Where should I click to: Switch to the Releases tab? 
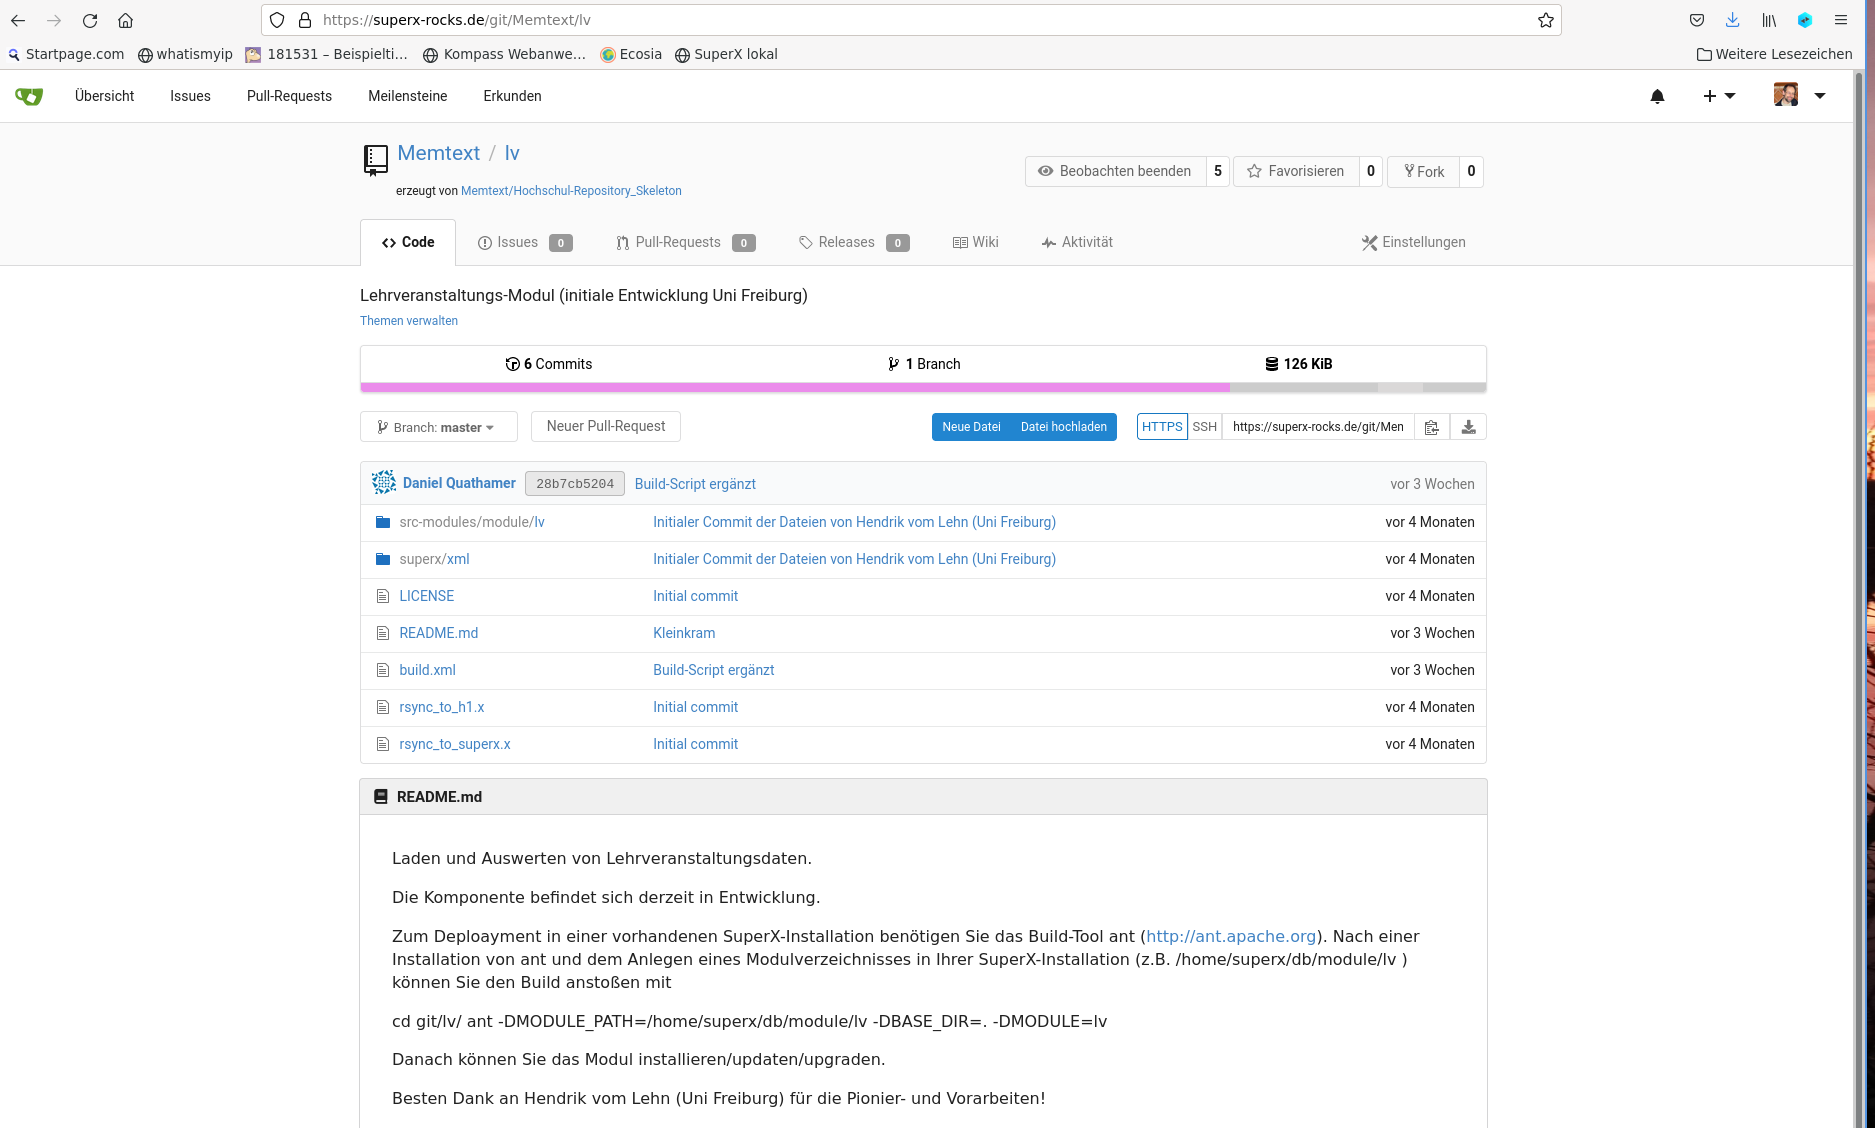(854, 242)
